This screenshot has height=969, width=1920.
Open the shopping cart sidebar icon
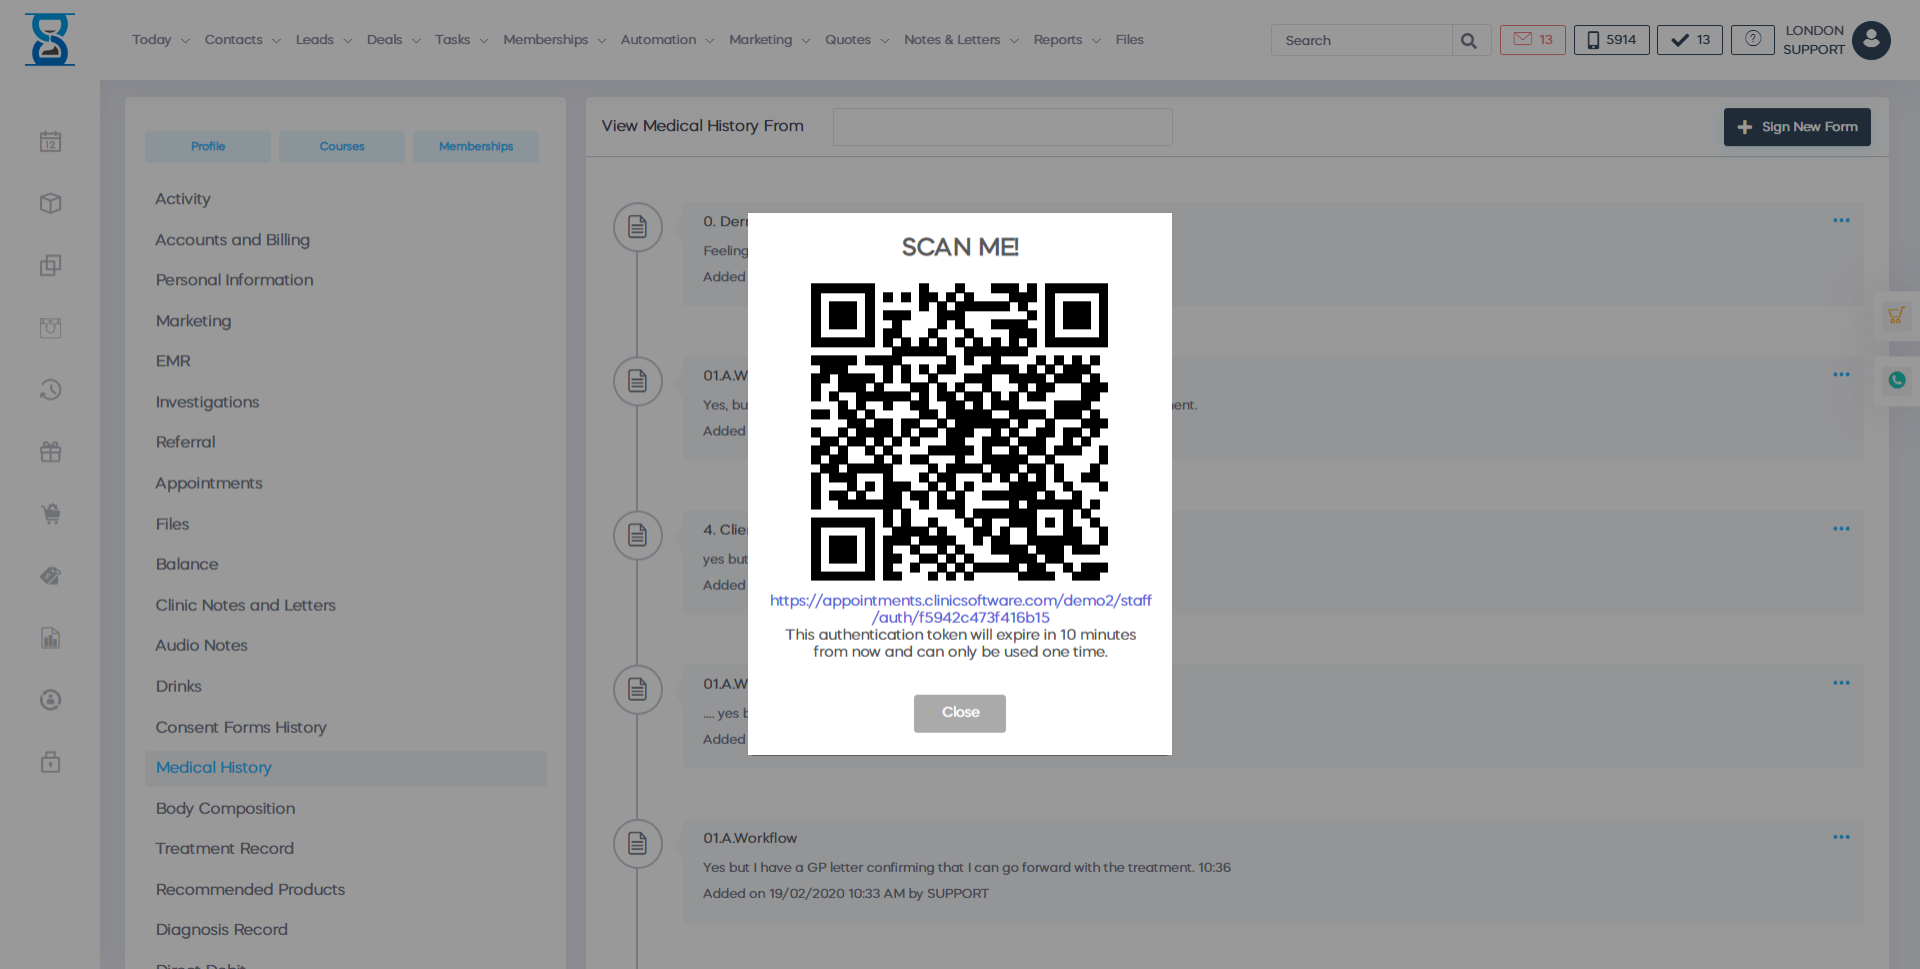pos(50,514)
